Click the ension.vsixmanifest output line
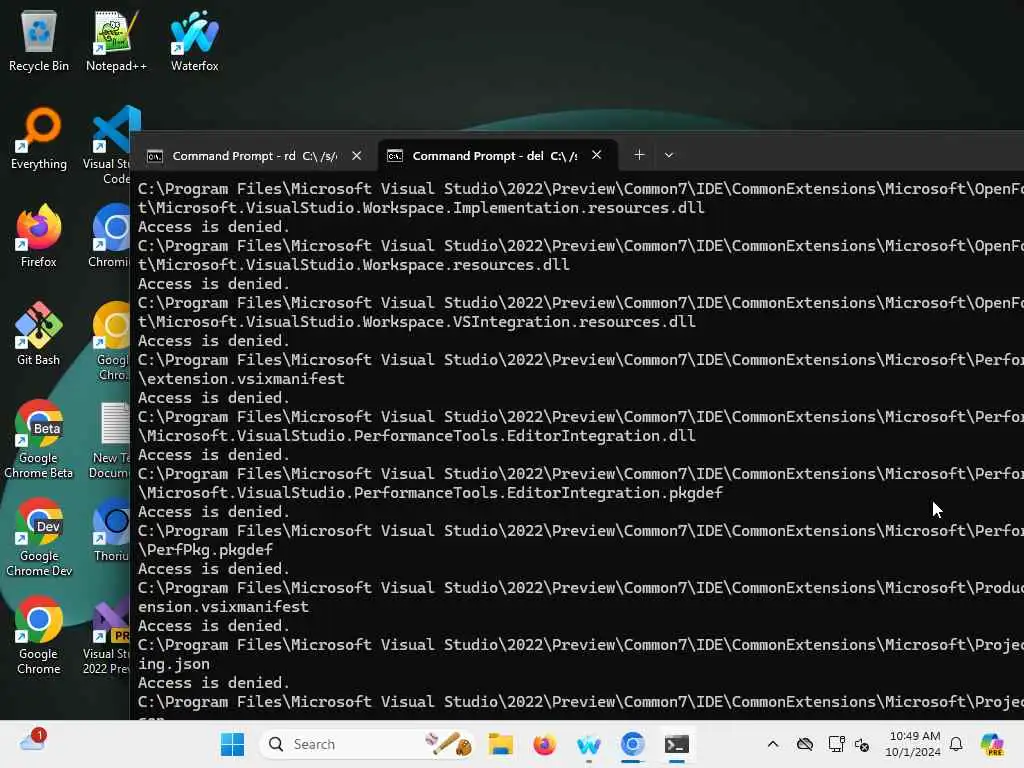Image resolution: width=1024 pixels, height=768 pixels. [x=223, y=607]
